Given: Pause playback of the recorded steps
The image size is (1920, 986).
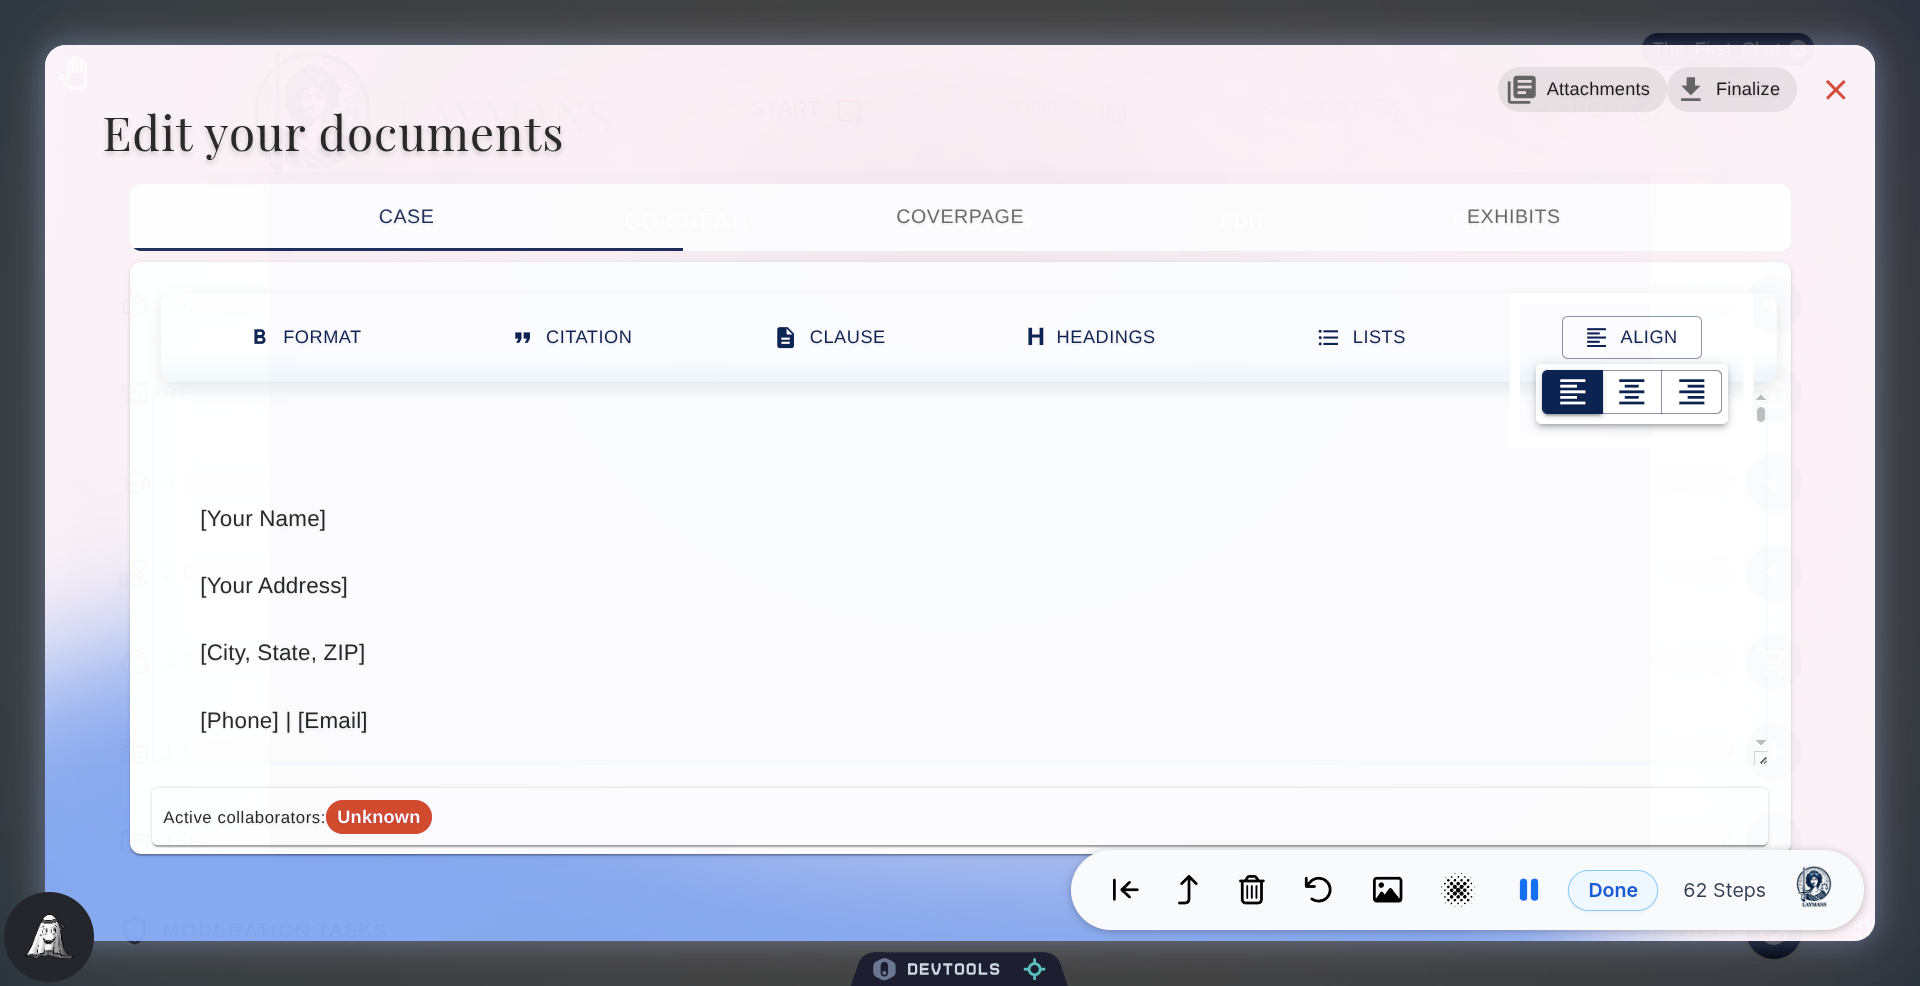Looking at the screenshot, I should [x=1528, y=890].
